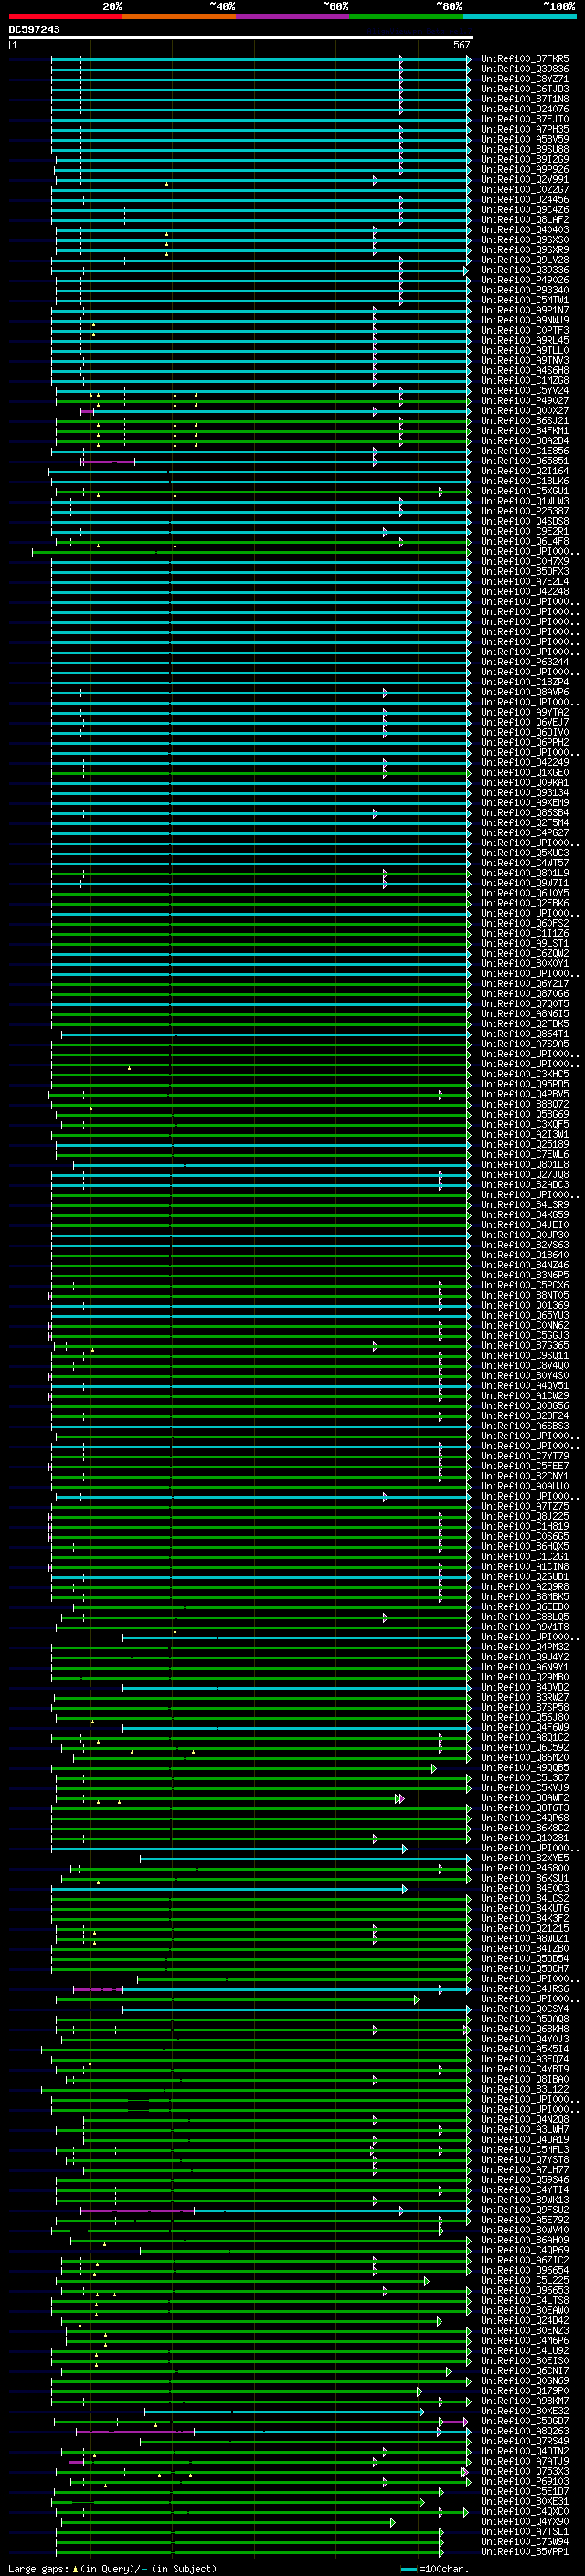Select the UniRef100_P49027 label

click(525, 401)
